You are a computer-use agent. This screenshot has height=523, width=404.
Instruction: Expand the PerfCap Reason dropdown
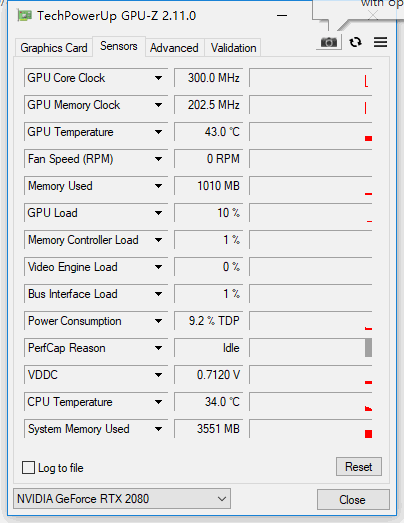(158, 348)
